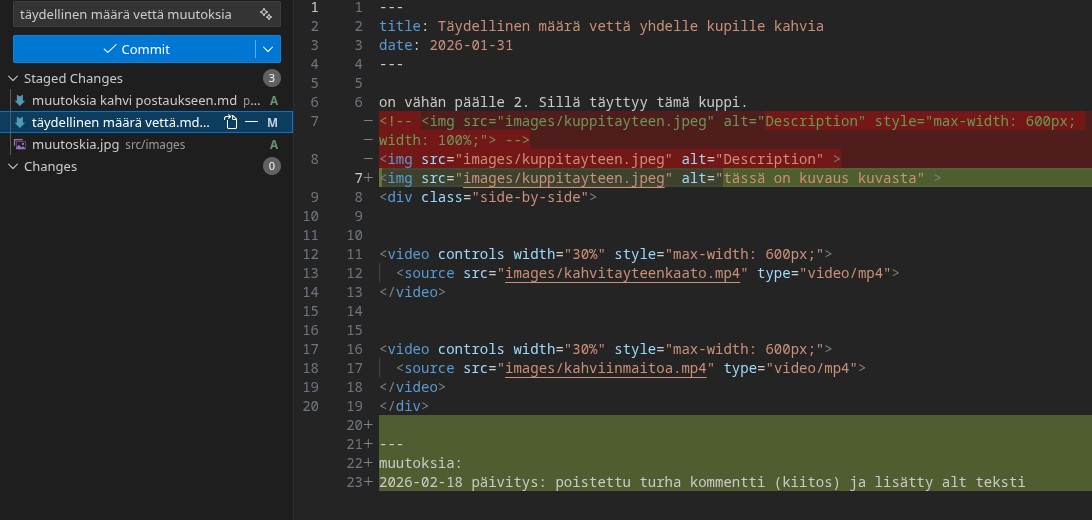Click added line number 23+ in gutter
1092x520 pixels.
coord(359,482)
